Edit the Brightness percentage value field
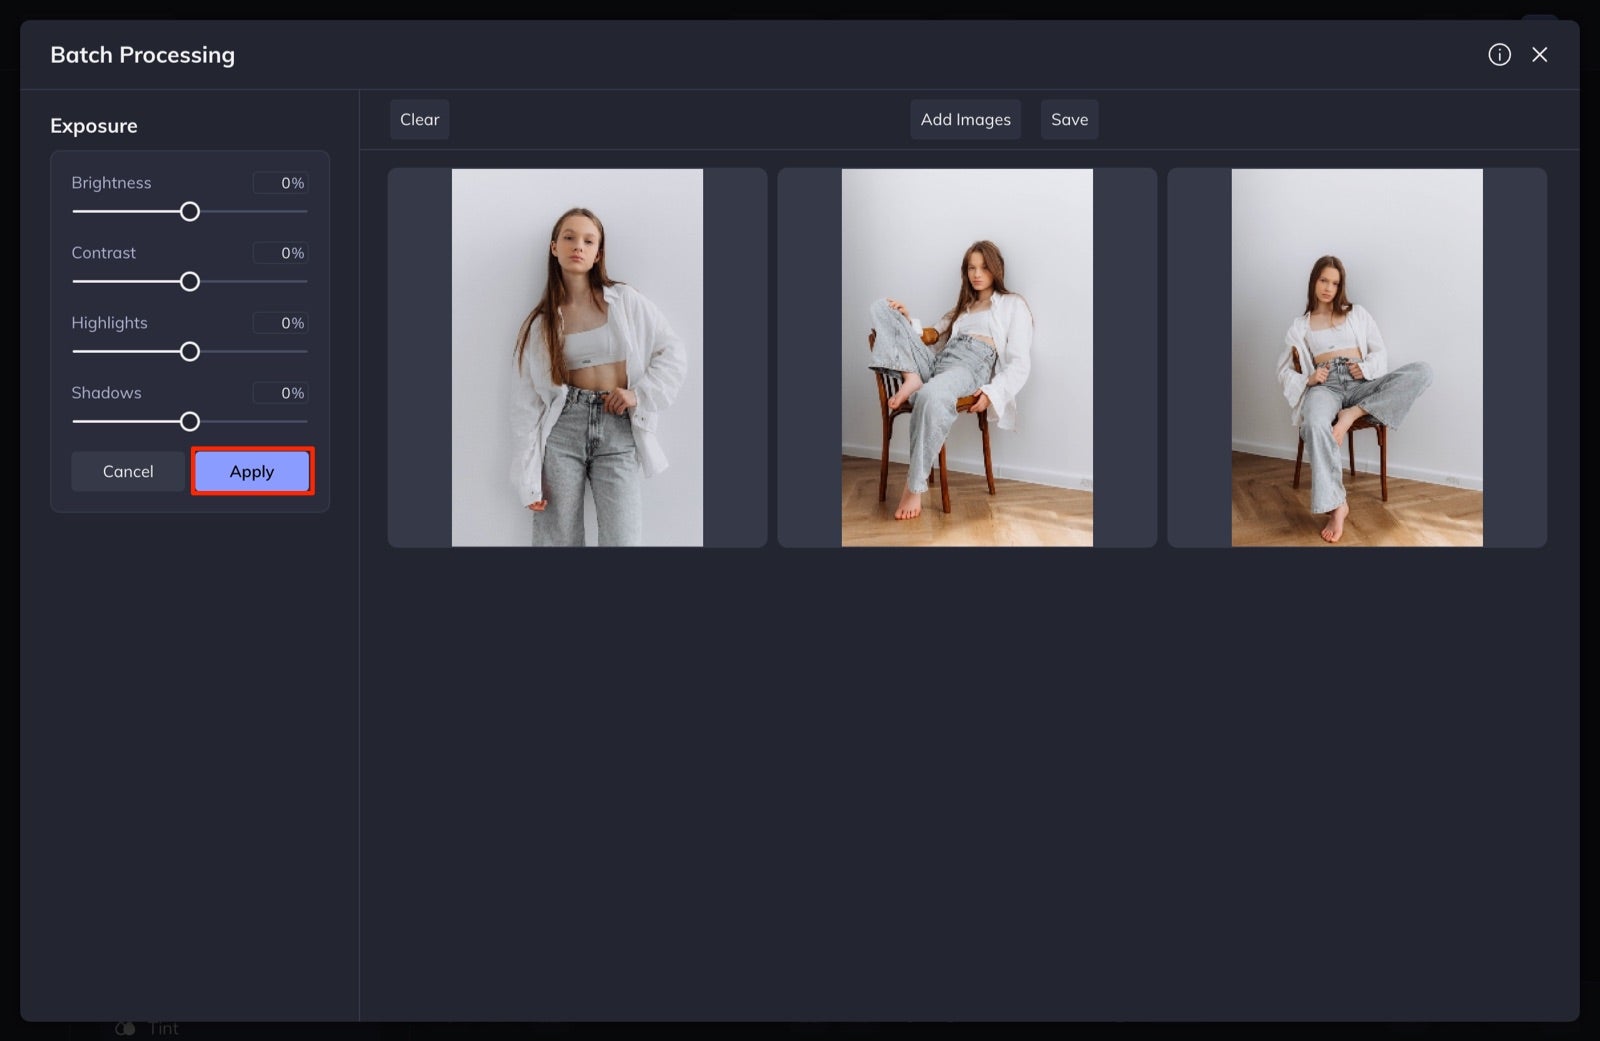The image size is (1600, 1041). pos(280,182)
